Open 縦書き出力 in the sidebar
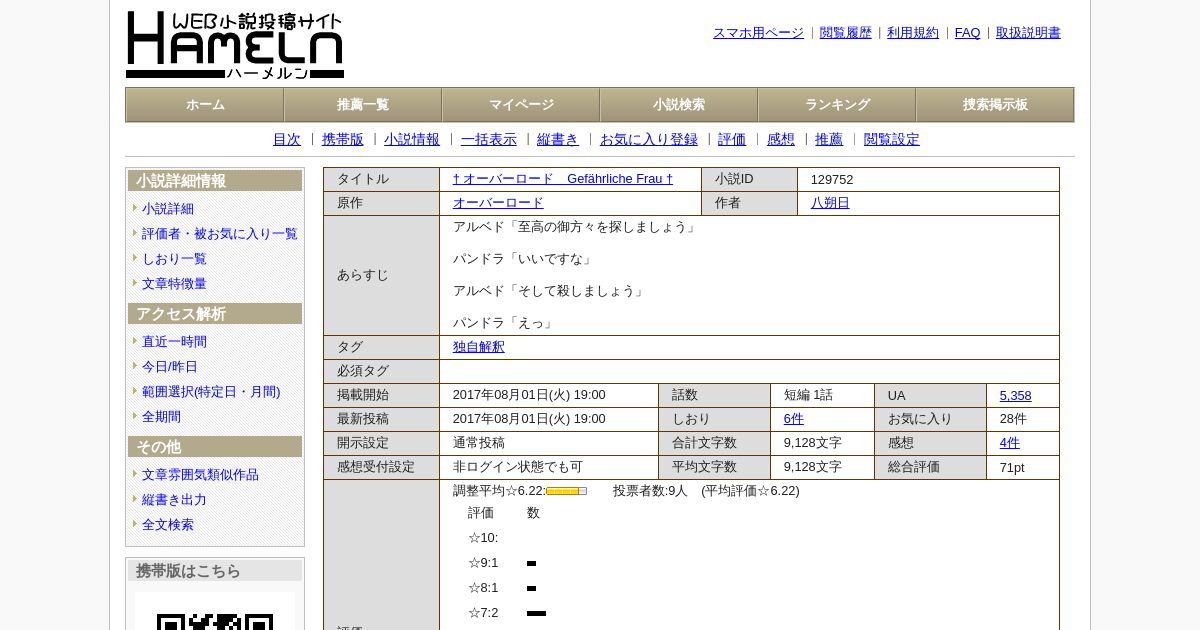 click(174, 500)
